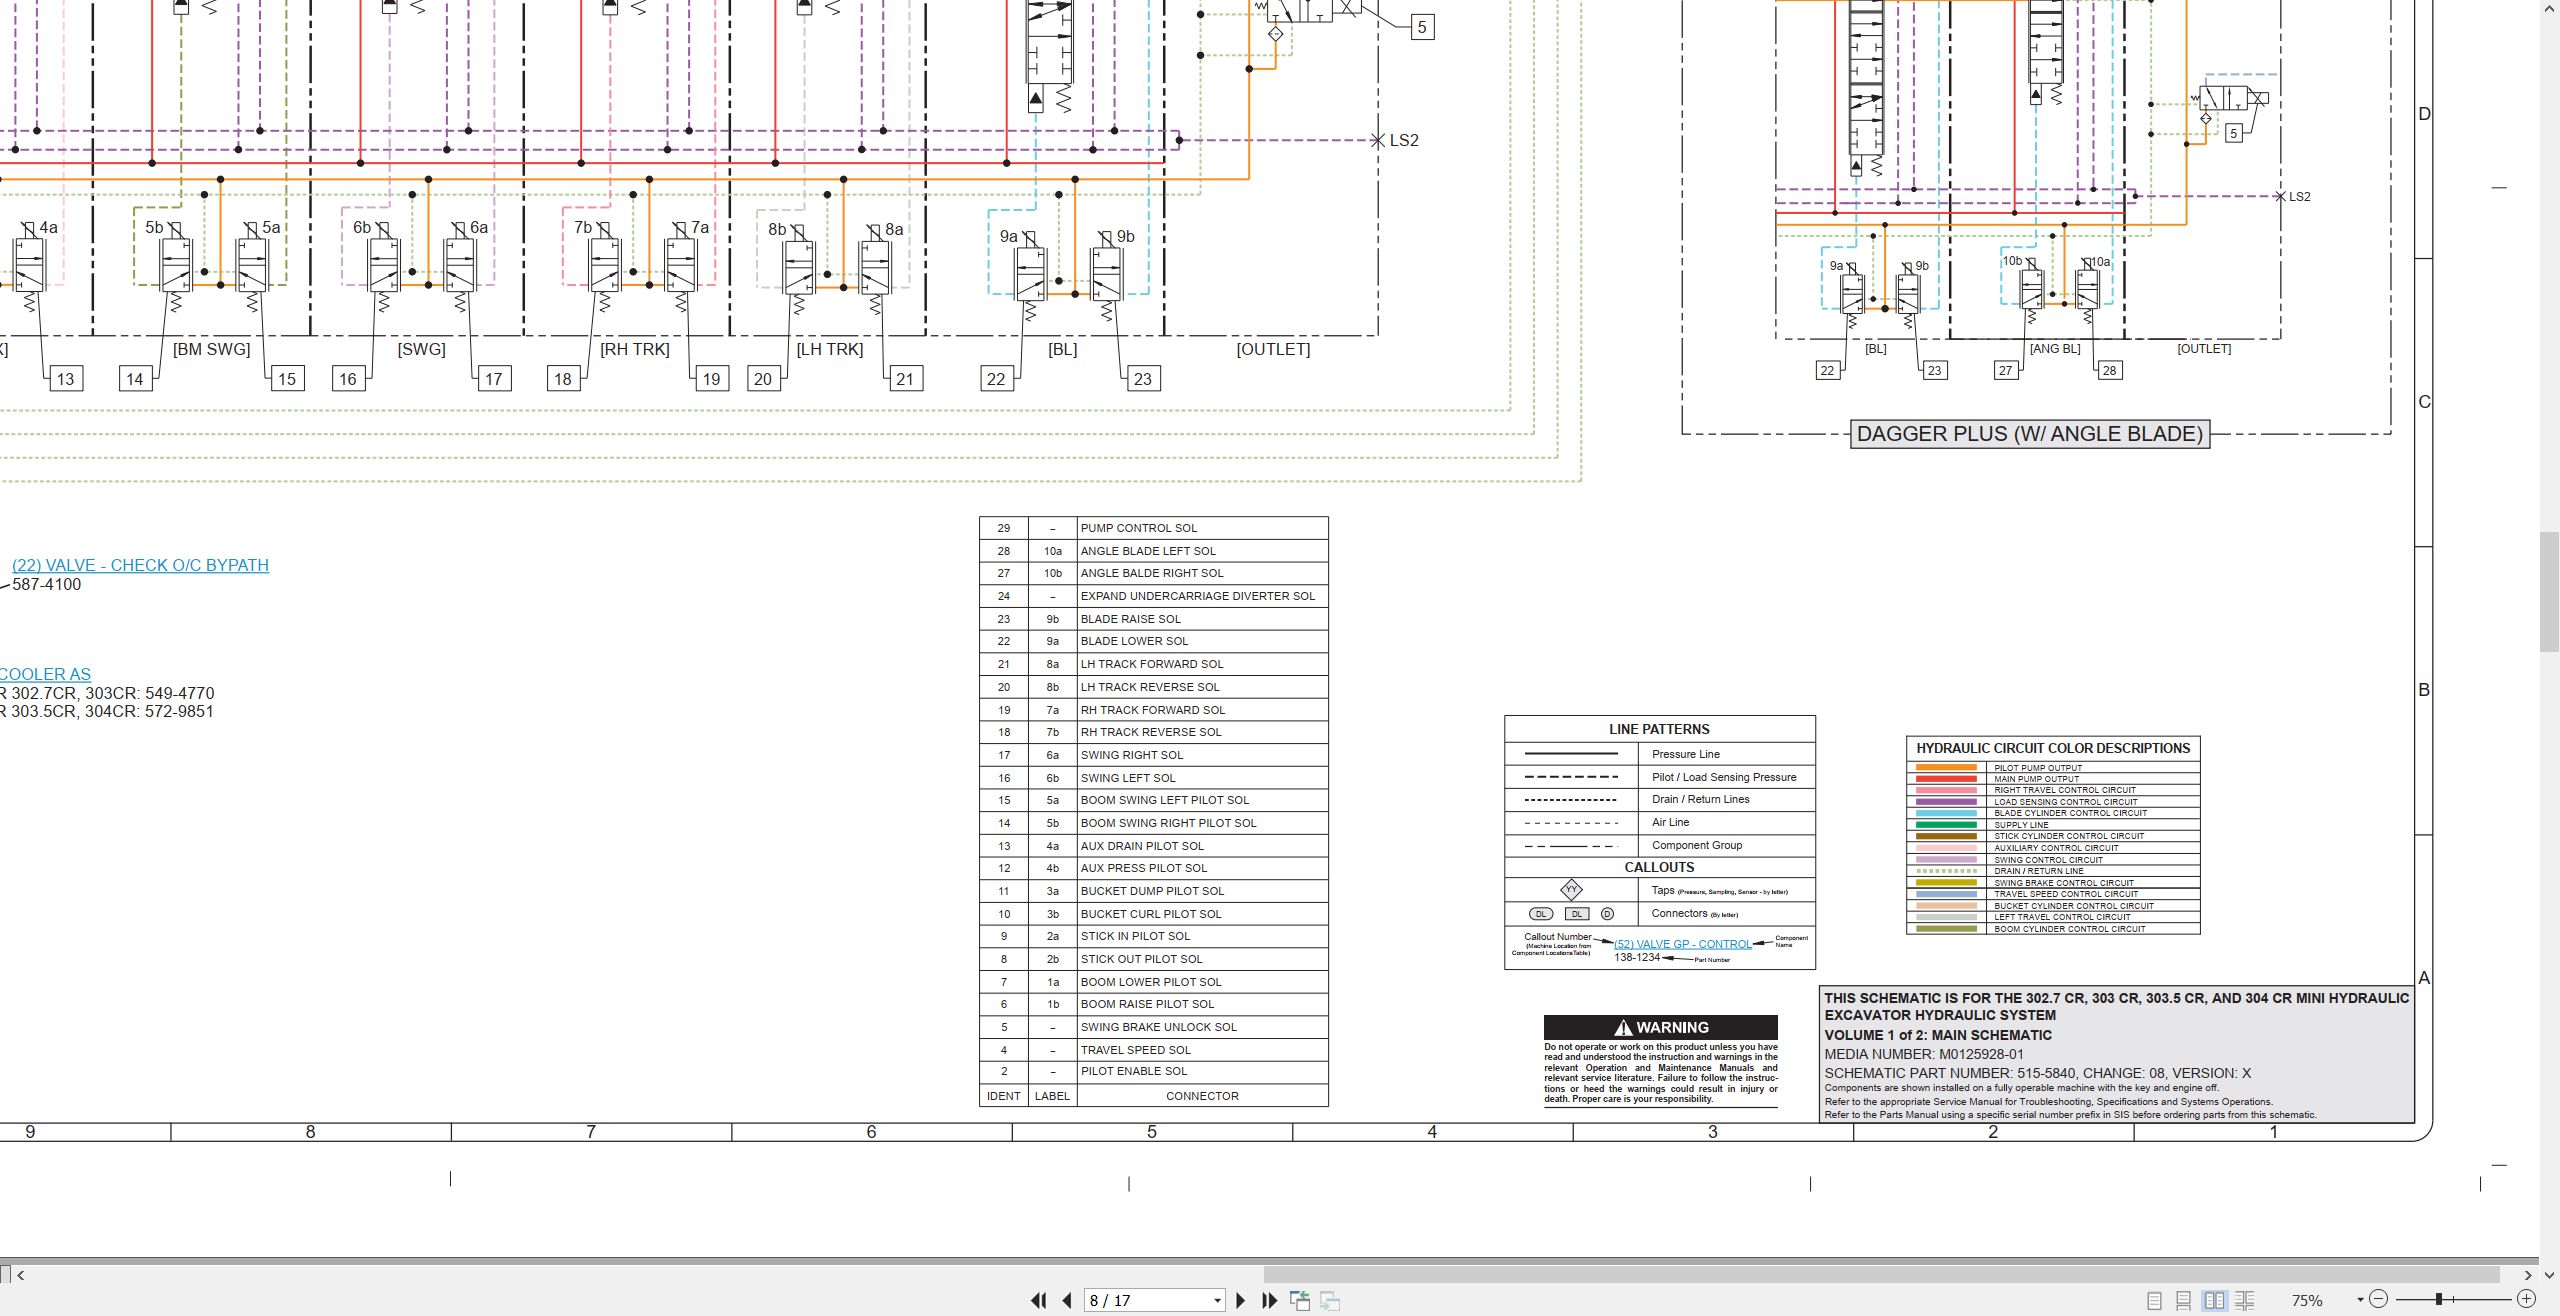
Task: Click the [LH TRK] valve section label
Action: [x=829, y=349]
